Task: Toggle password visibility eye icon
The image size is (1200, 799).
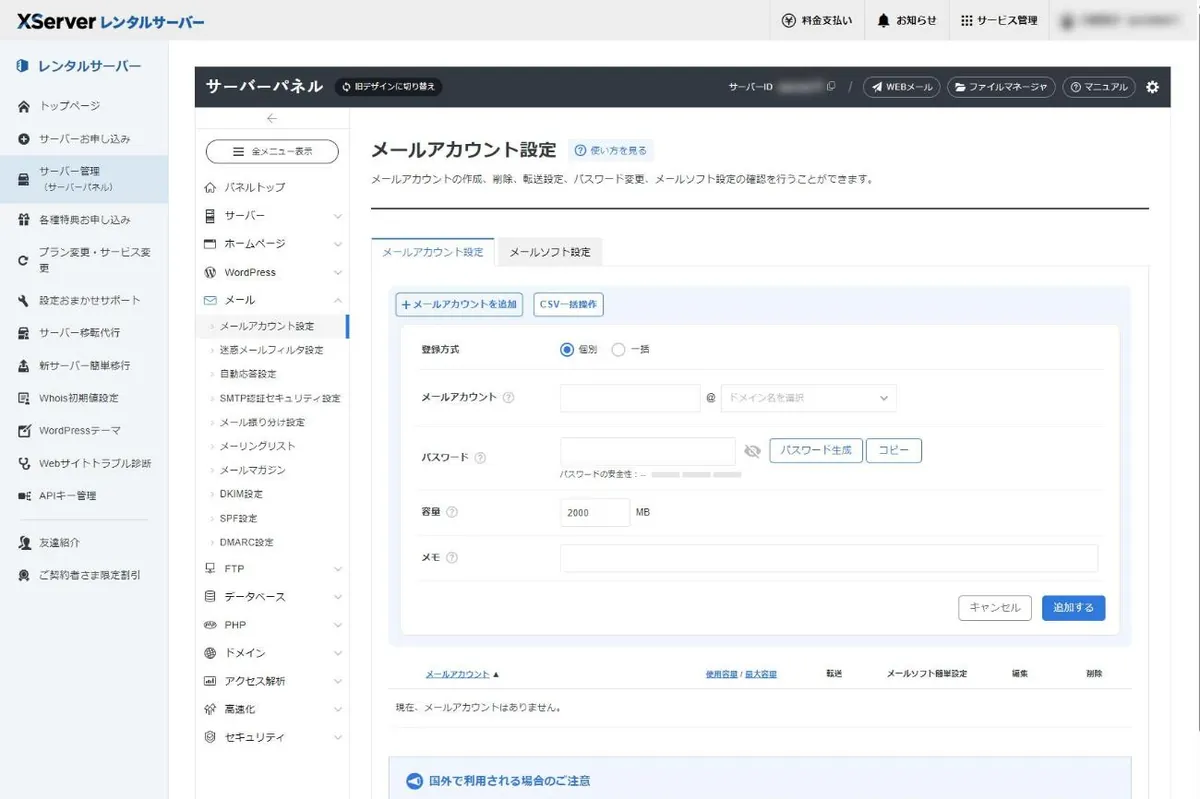Action: 752,452
